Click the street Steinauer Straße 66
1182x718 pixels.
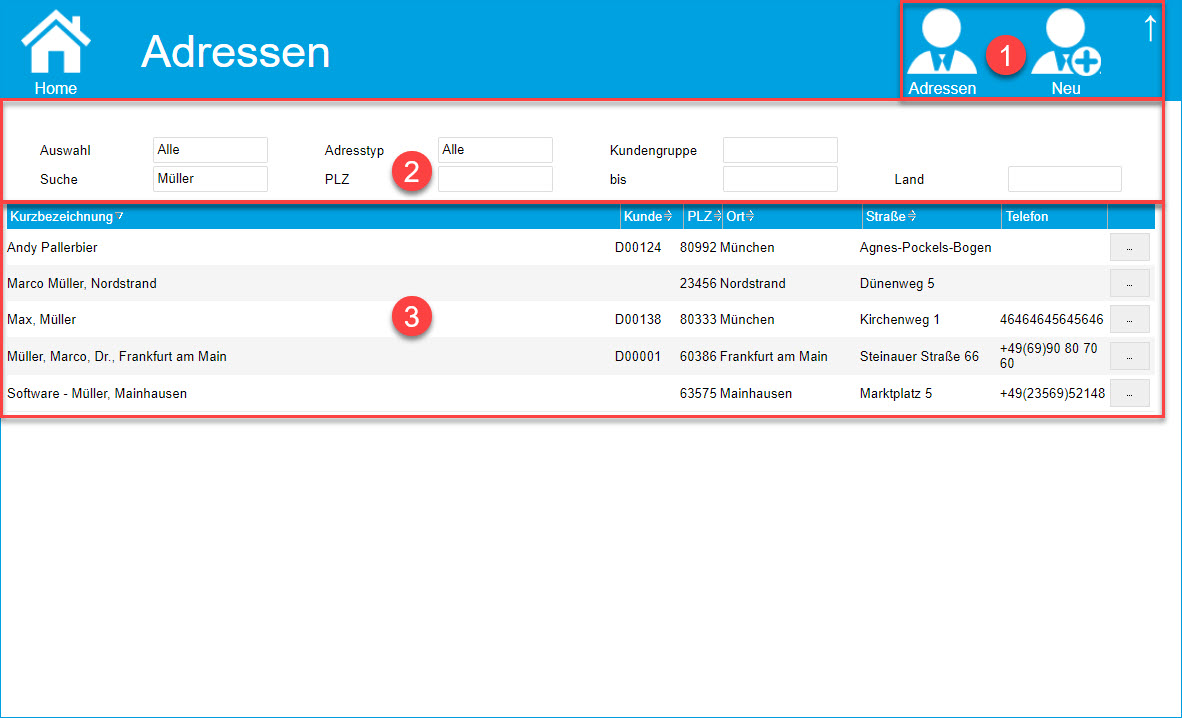pos(919,356)
